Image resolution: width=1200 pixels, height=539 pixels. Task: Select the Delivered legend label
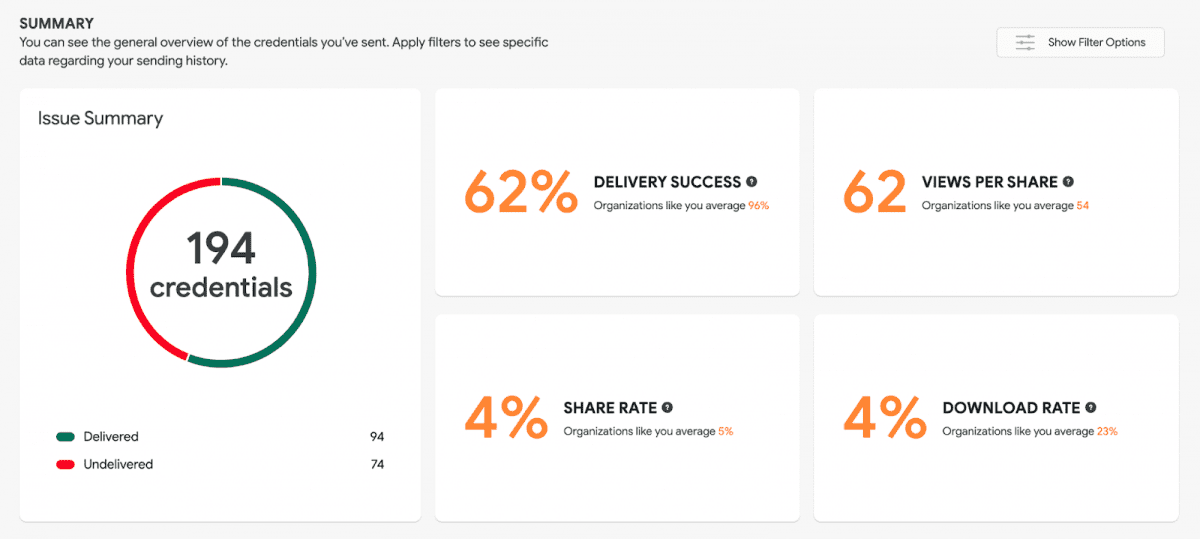pos(111,437)
